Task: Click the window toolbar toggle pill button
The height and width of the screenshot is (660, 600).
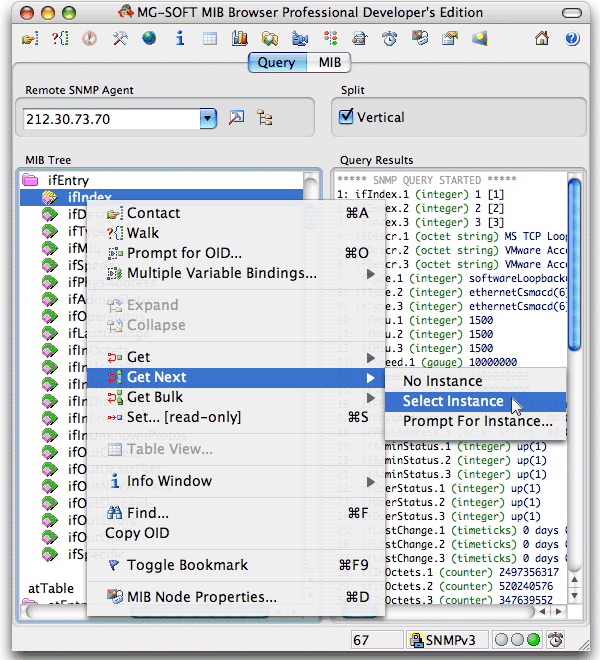Action: pos(571,13)
